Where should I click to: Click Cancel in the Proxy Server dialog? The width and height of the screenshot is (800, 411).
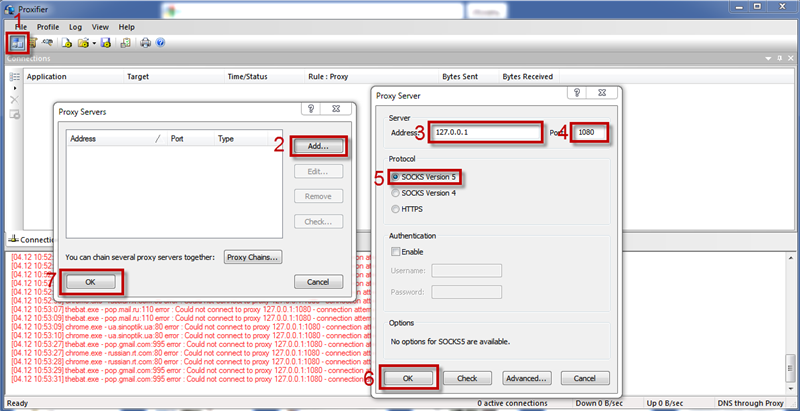pos(585,378)
